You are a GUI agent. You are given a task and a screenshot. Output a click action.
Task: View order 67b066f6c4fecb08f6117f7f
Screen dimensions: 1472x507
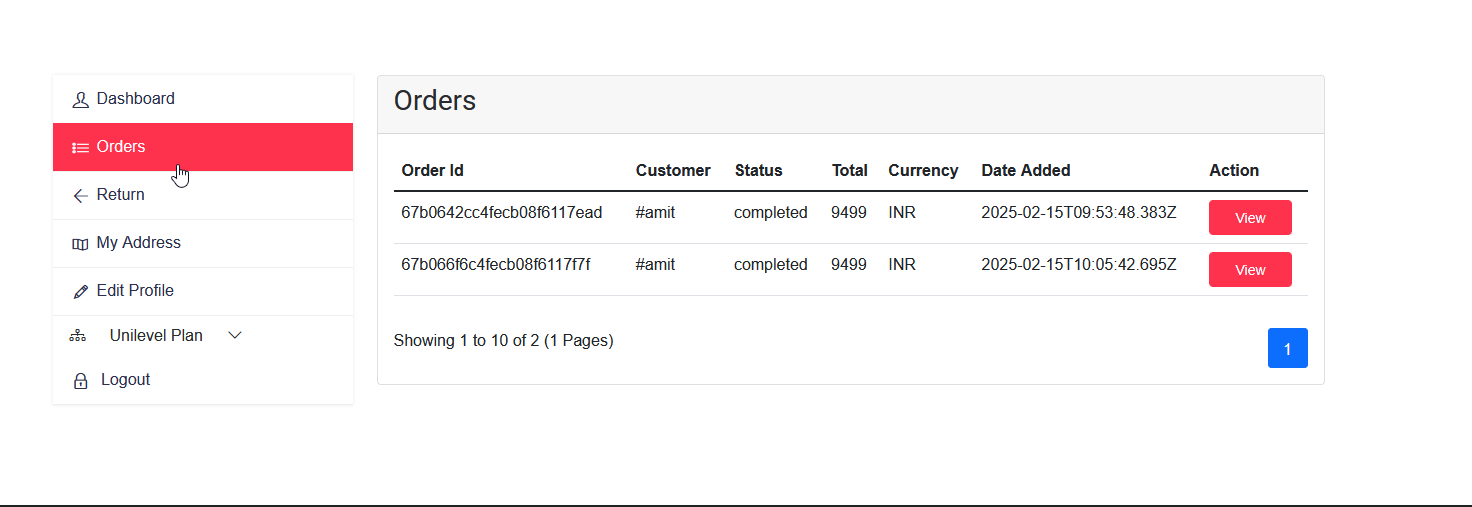tap(1250, 270)
